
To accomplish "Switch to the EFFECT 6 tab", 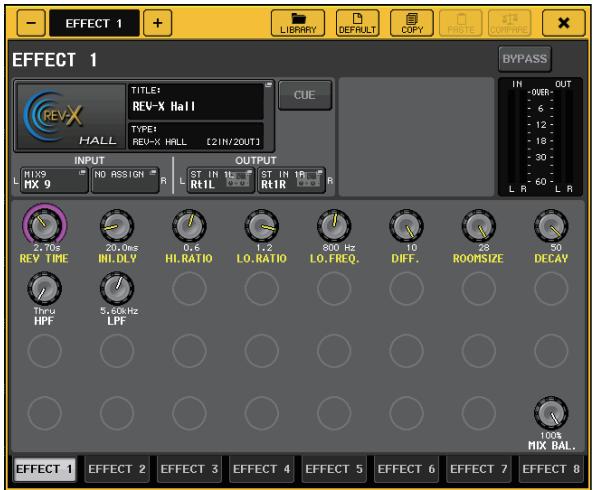I will pos(406,469).
